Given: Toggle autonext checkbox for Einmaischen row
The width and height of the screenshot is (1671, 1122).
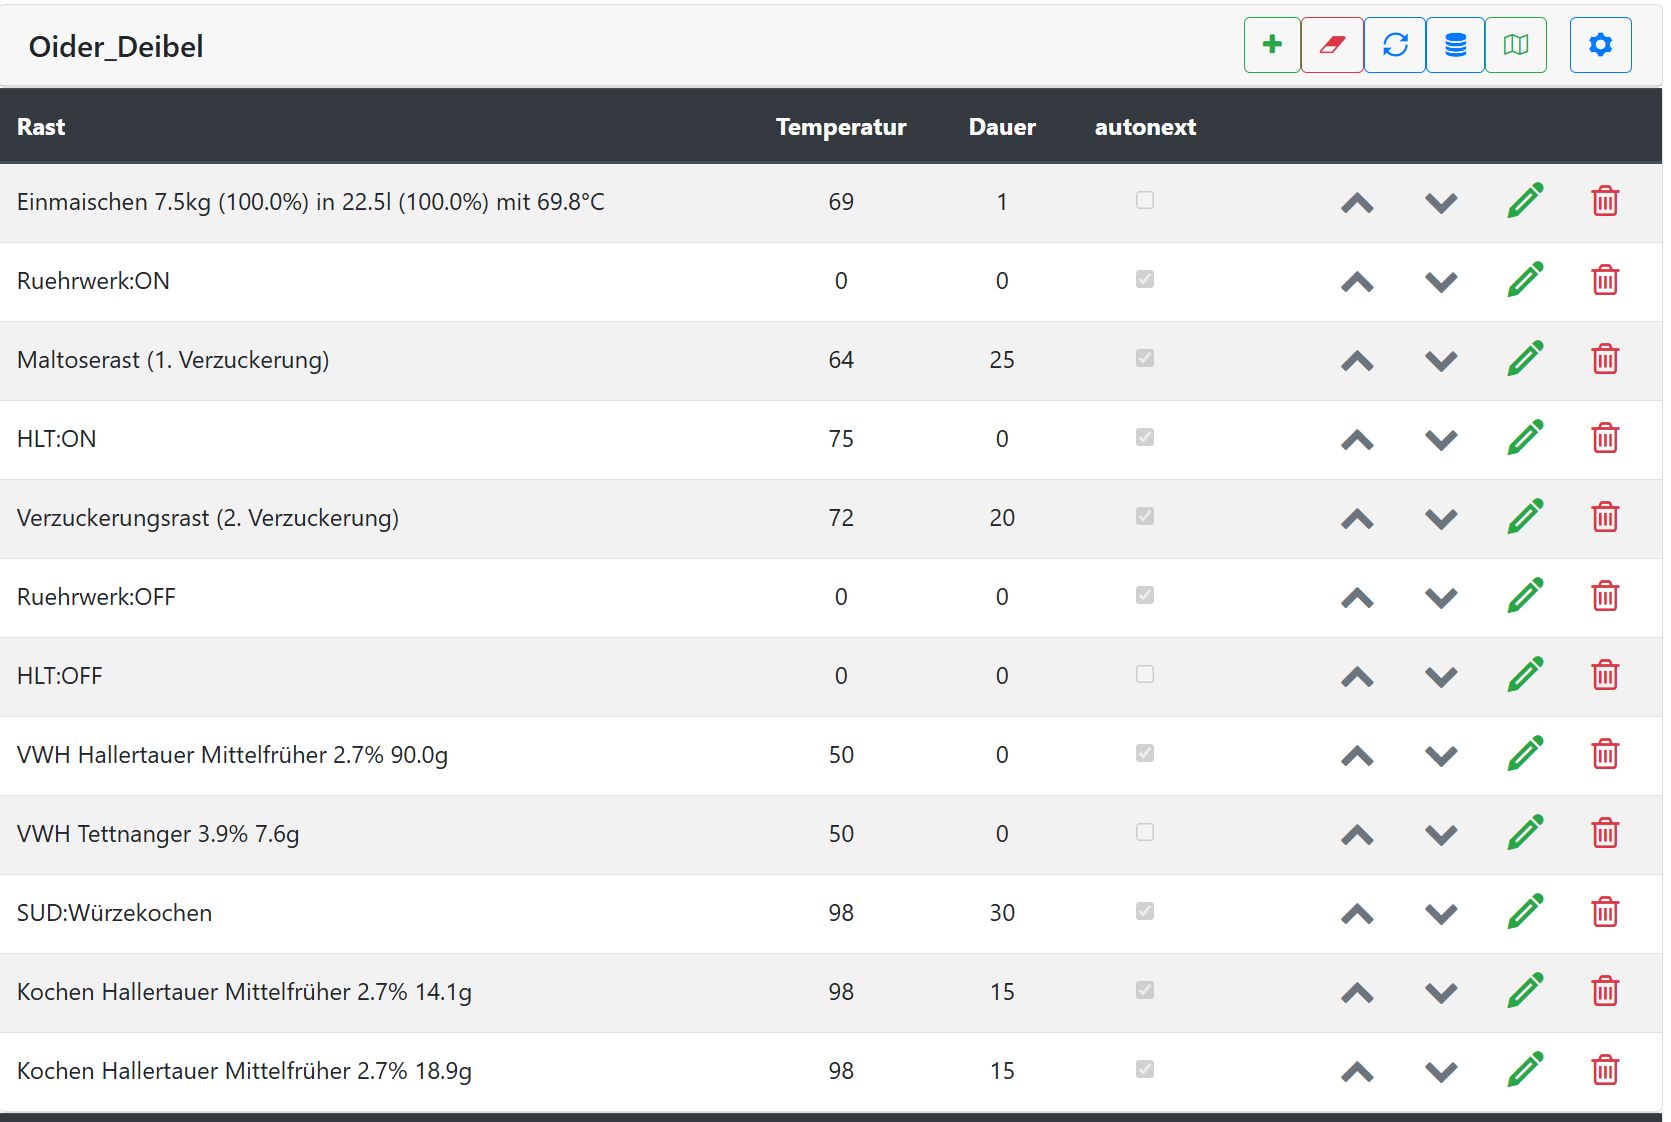Looking at the screenshot, I should [x=1145, y=201].
